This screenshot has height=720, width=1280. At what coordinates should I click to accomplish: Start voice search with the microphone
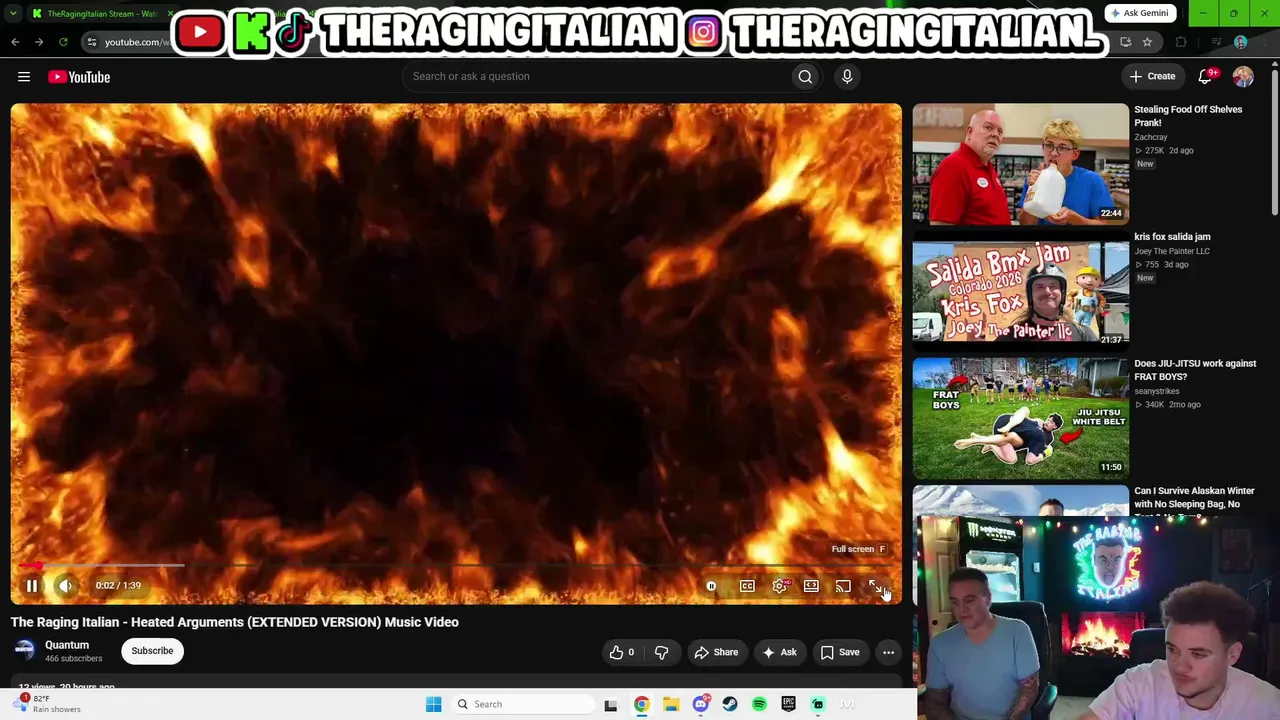(x=847, y=77)
